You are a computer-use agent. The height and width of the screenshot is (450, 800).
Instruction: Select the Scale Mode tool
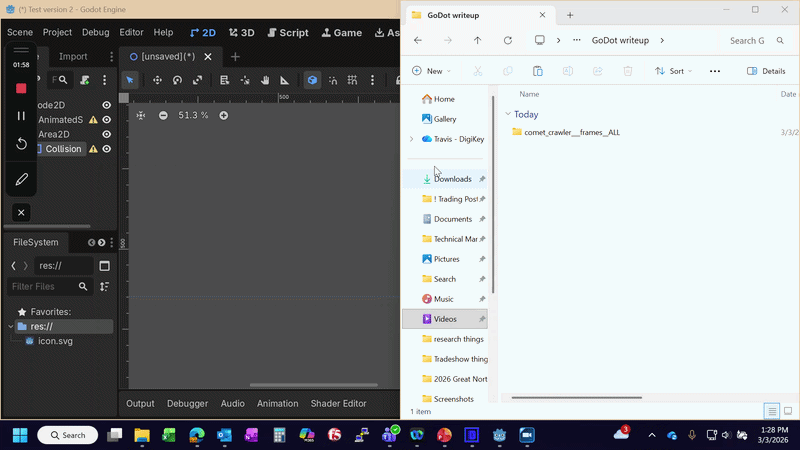coord(197,80)
